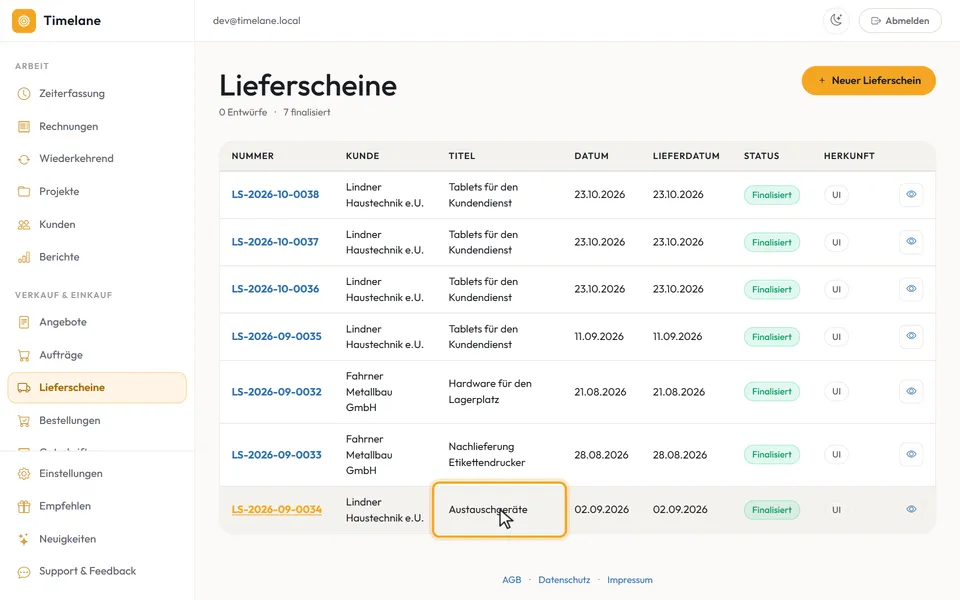Go to Wiederkehrend section
Screen dimensions: 960x600
(x=97, y=159)
